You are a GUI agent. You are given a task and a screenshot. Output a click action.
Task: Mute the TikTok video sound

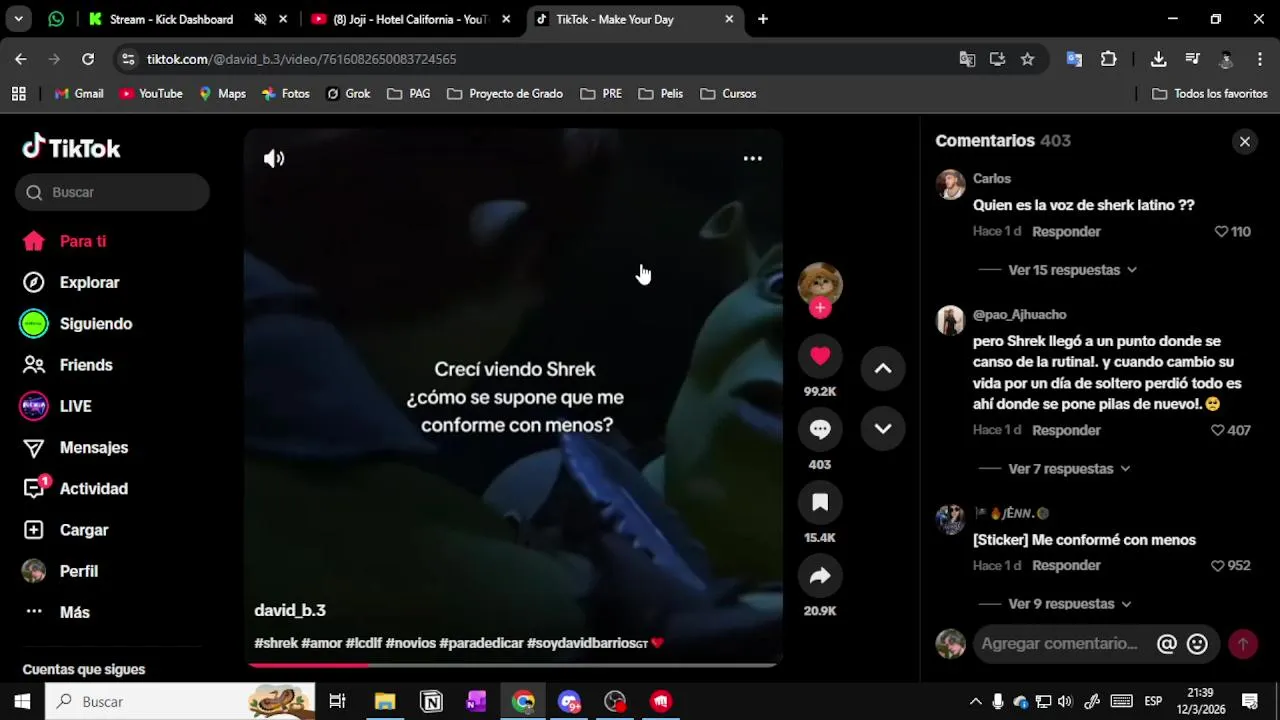[x=274, y=158]
